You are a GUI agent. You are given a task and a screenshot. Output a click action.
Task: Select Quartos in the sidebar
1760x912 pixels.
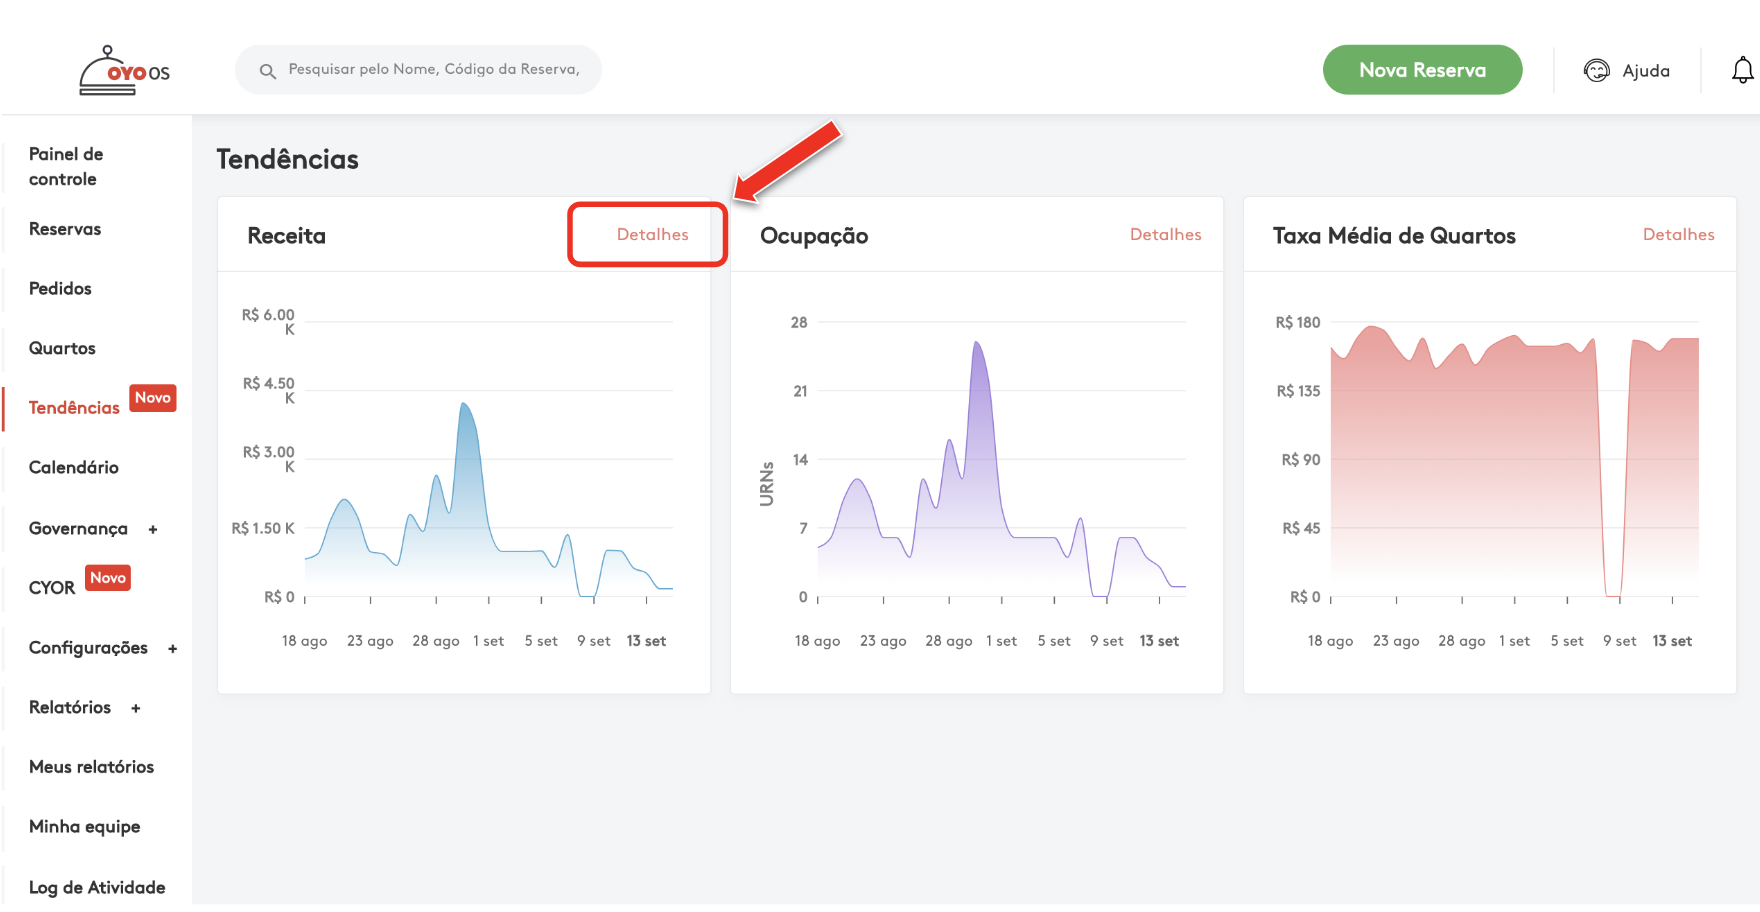click(62, 348)
